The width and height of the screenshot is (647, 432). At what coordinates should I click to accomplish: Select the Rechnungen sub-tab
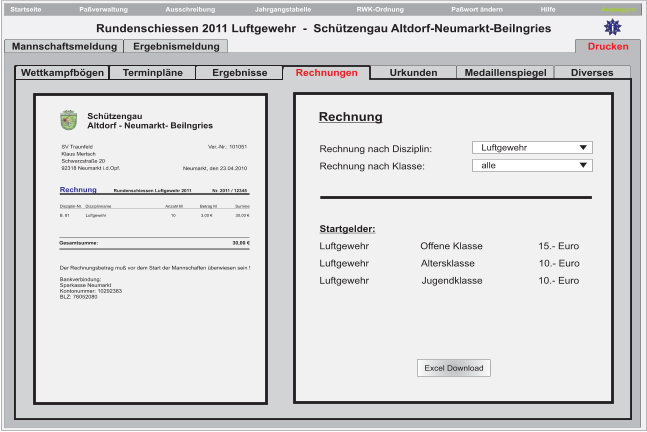326,73
